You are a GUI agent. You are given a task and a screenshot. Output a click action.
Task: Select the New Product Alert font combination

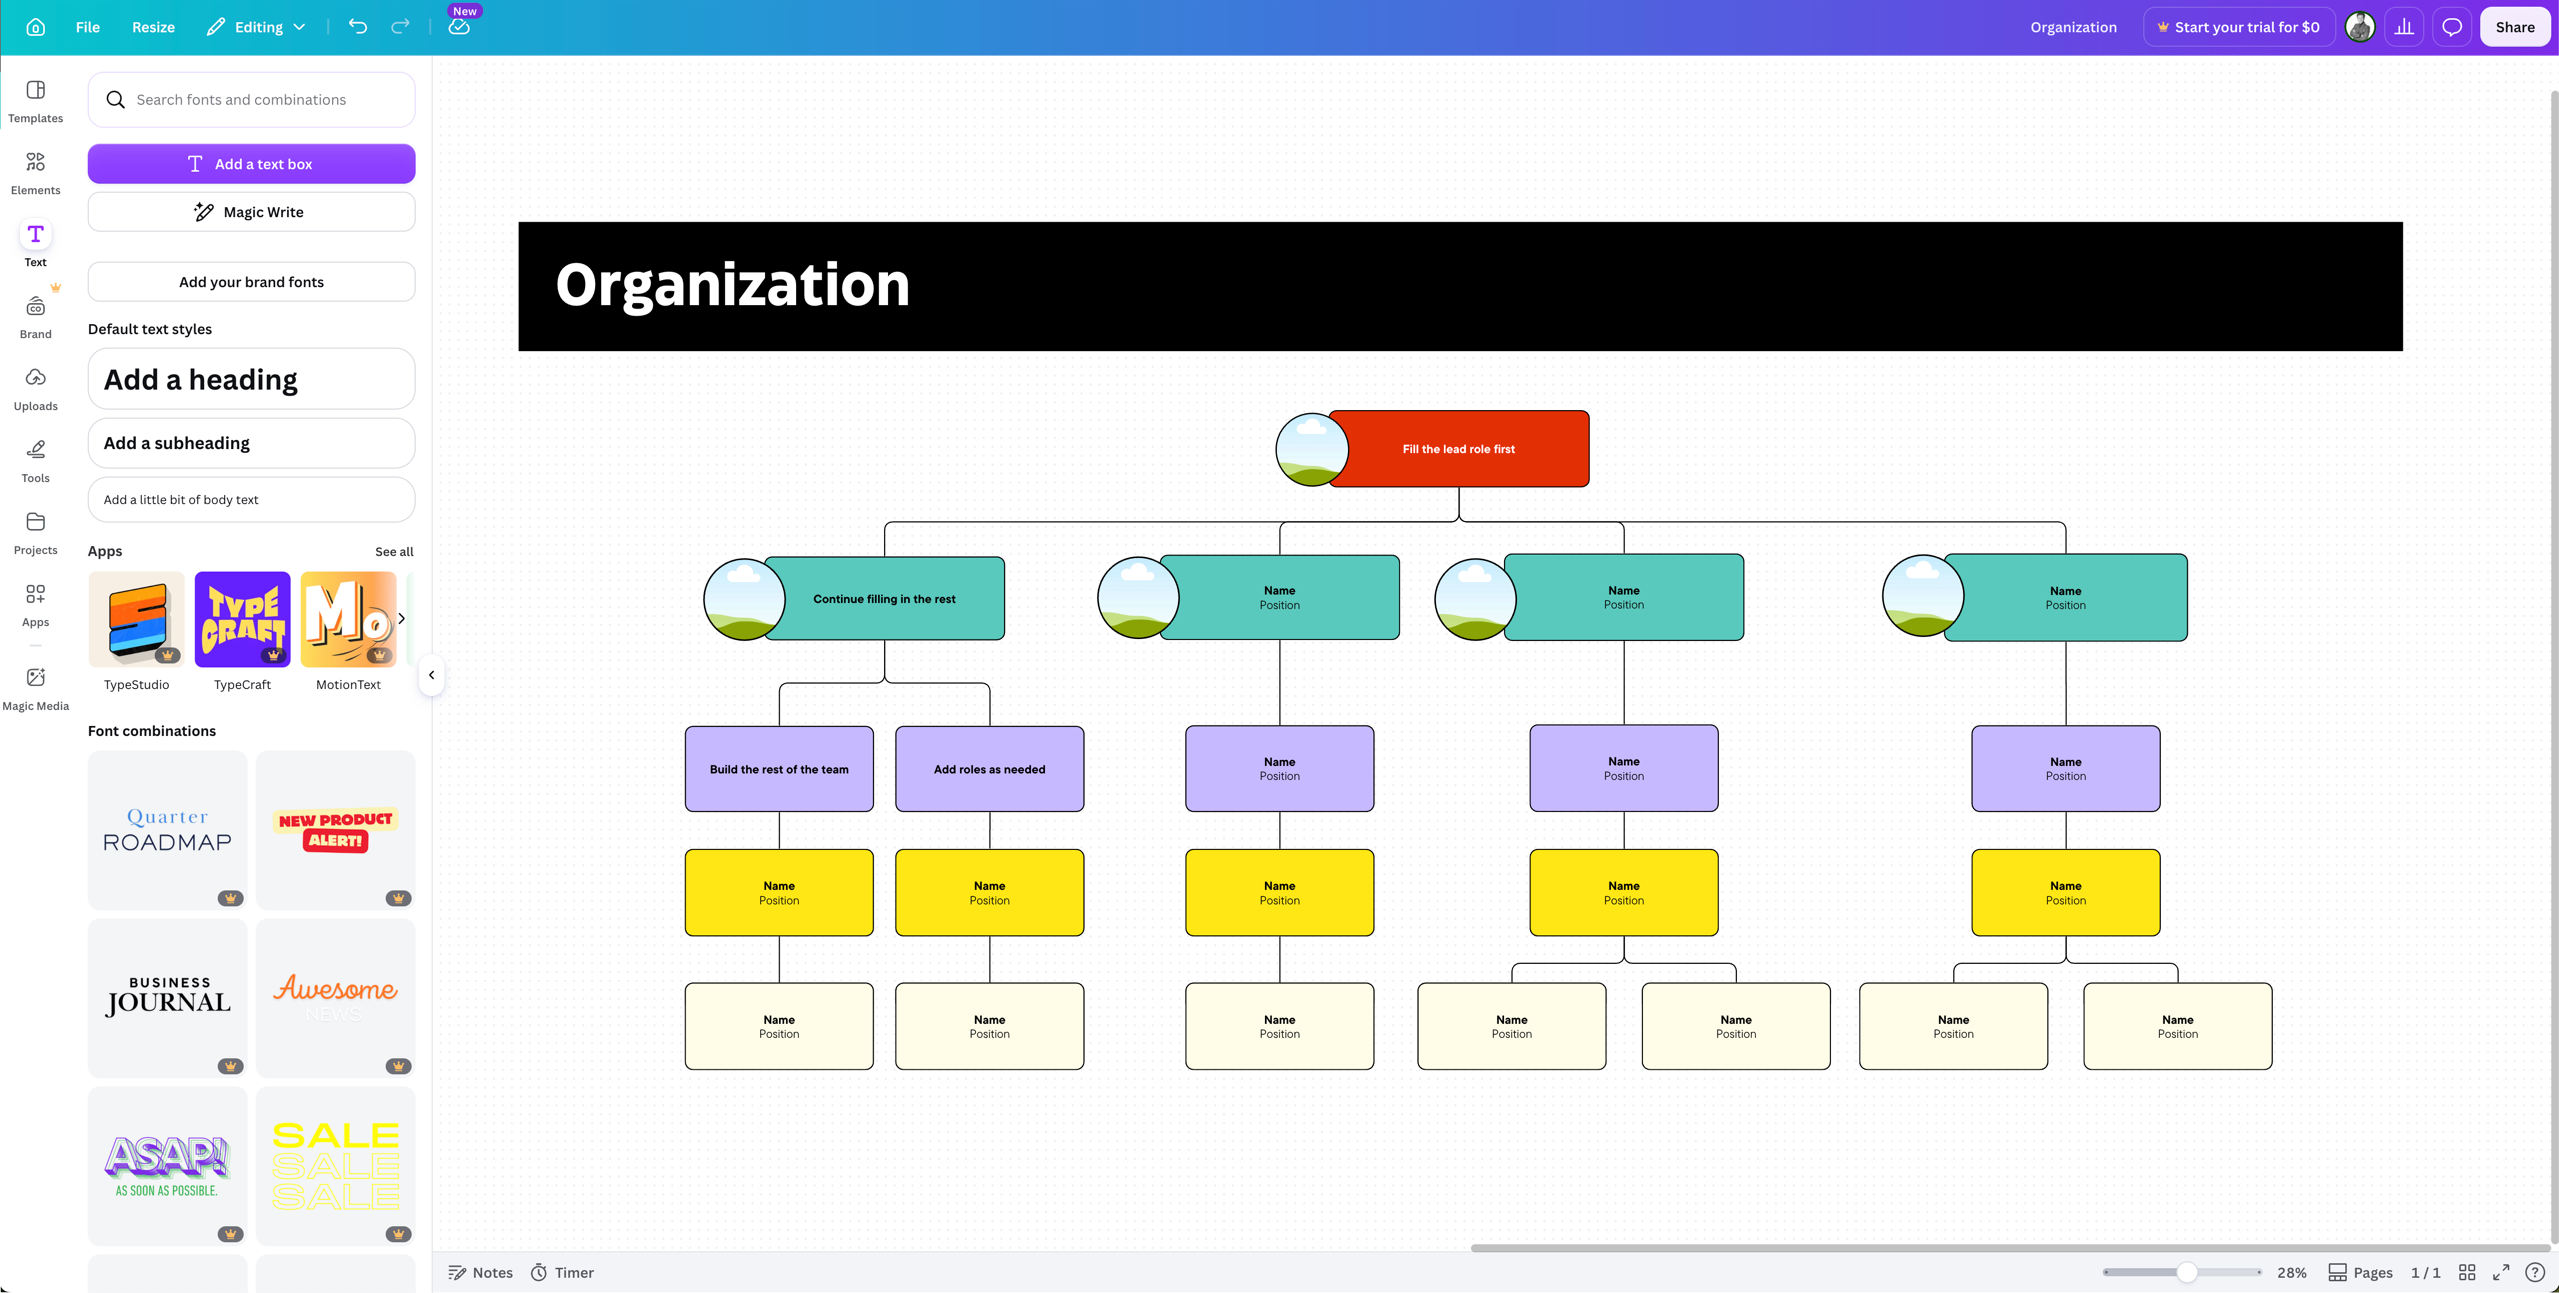[x=336, y=830]
